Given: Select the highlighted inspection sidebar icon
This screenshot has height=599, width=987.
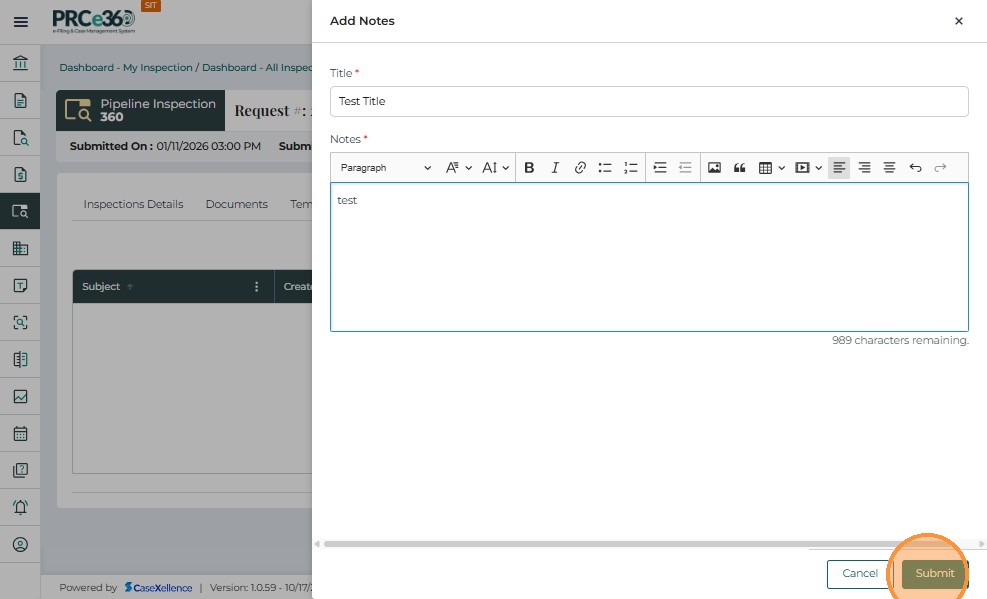Looking at the screenshot, I should 20,211.
